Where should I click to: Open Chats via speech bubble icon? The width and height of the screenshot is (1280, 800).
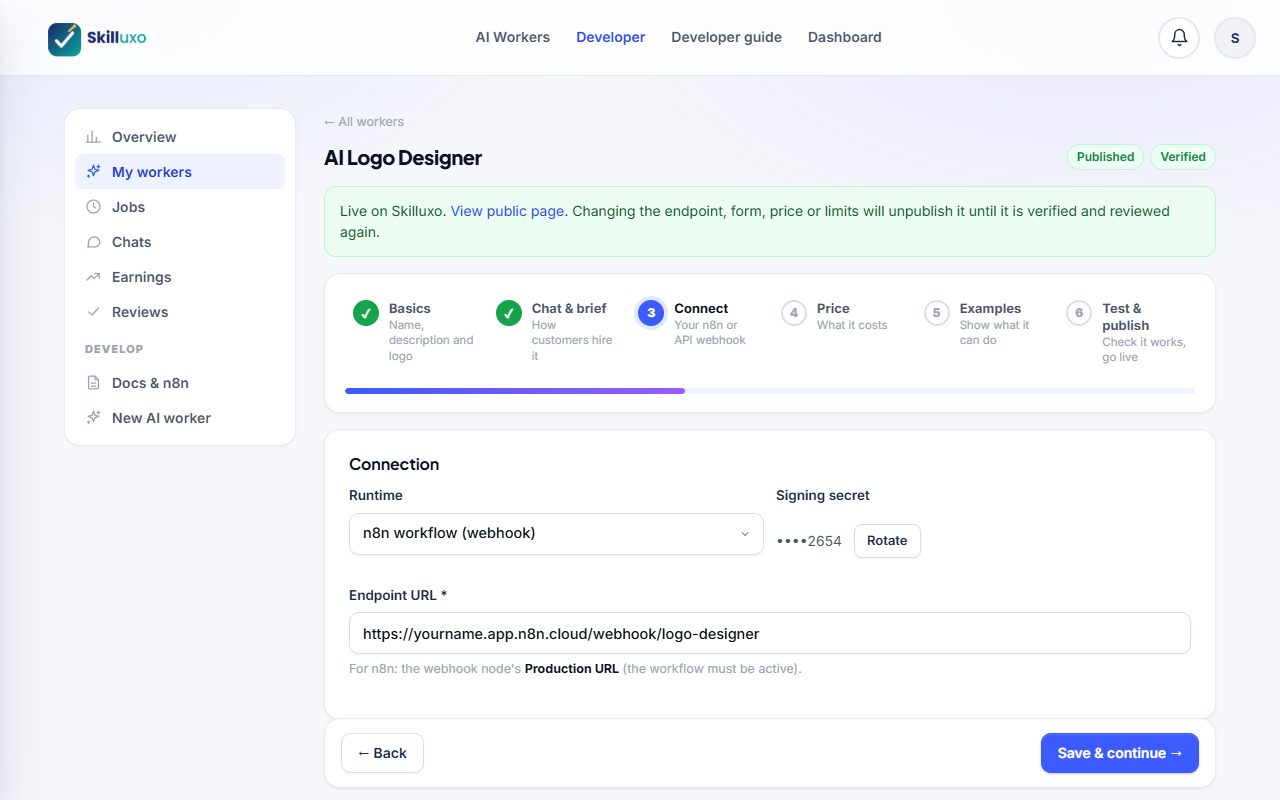[x=93, y=242]
